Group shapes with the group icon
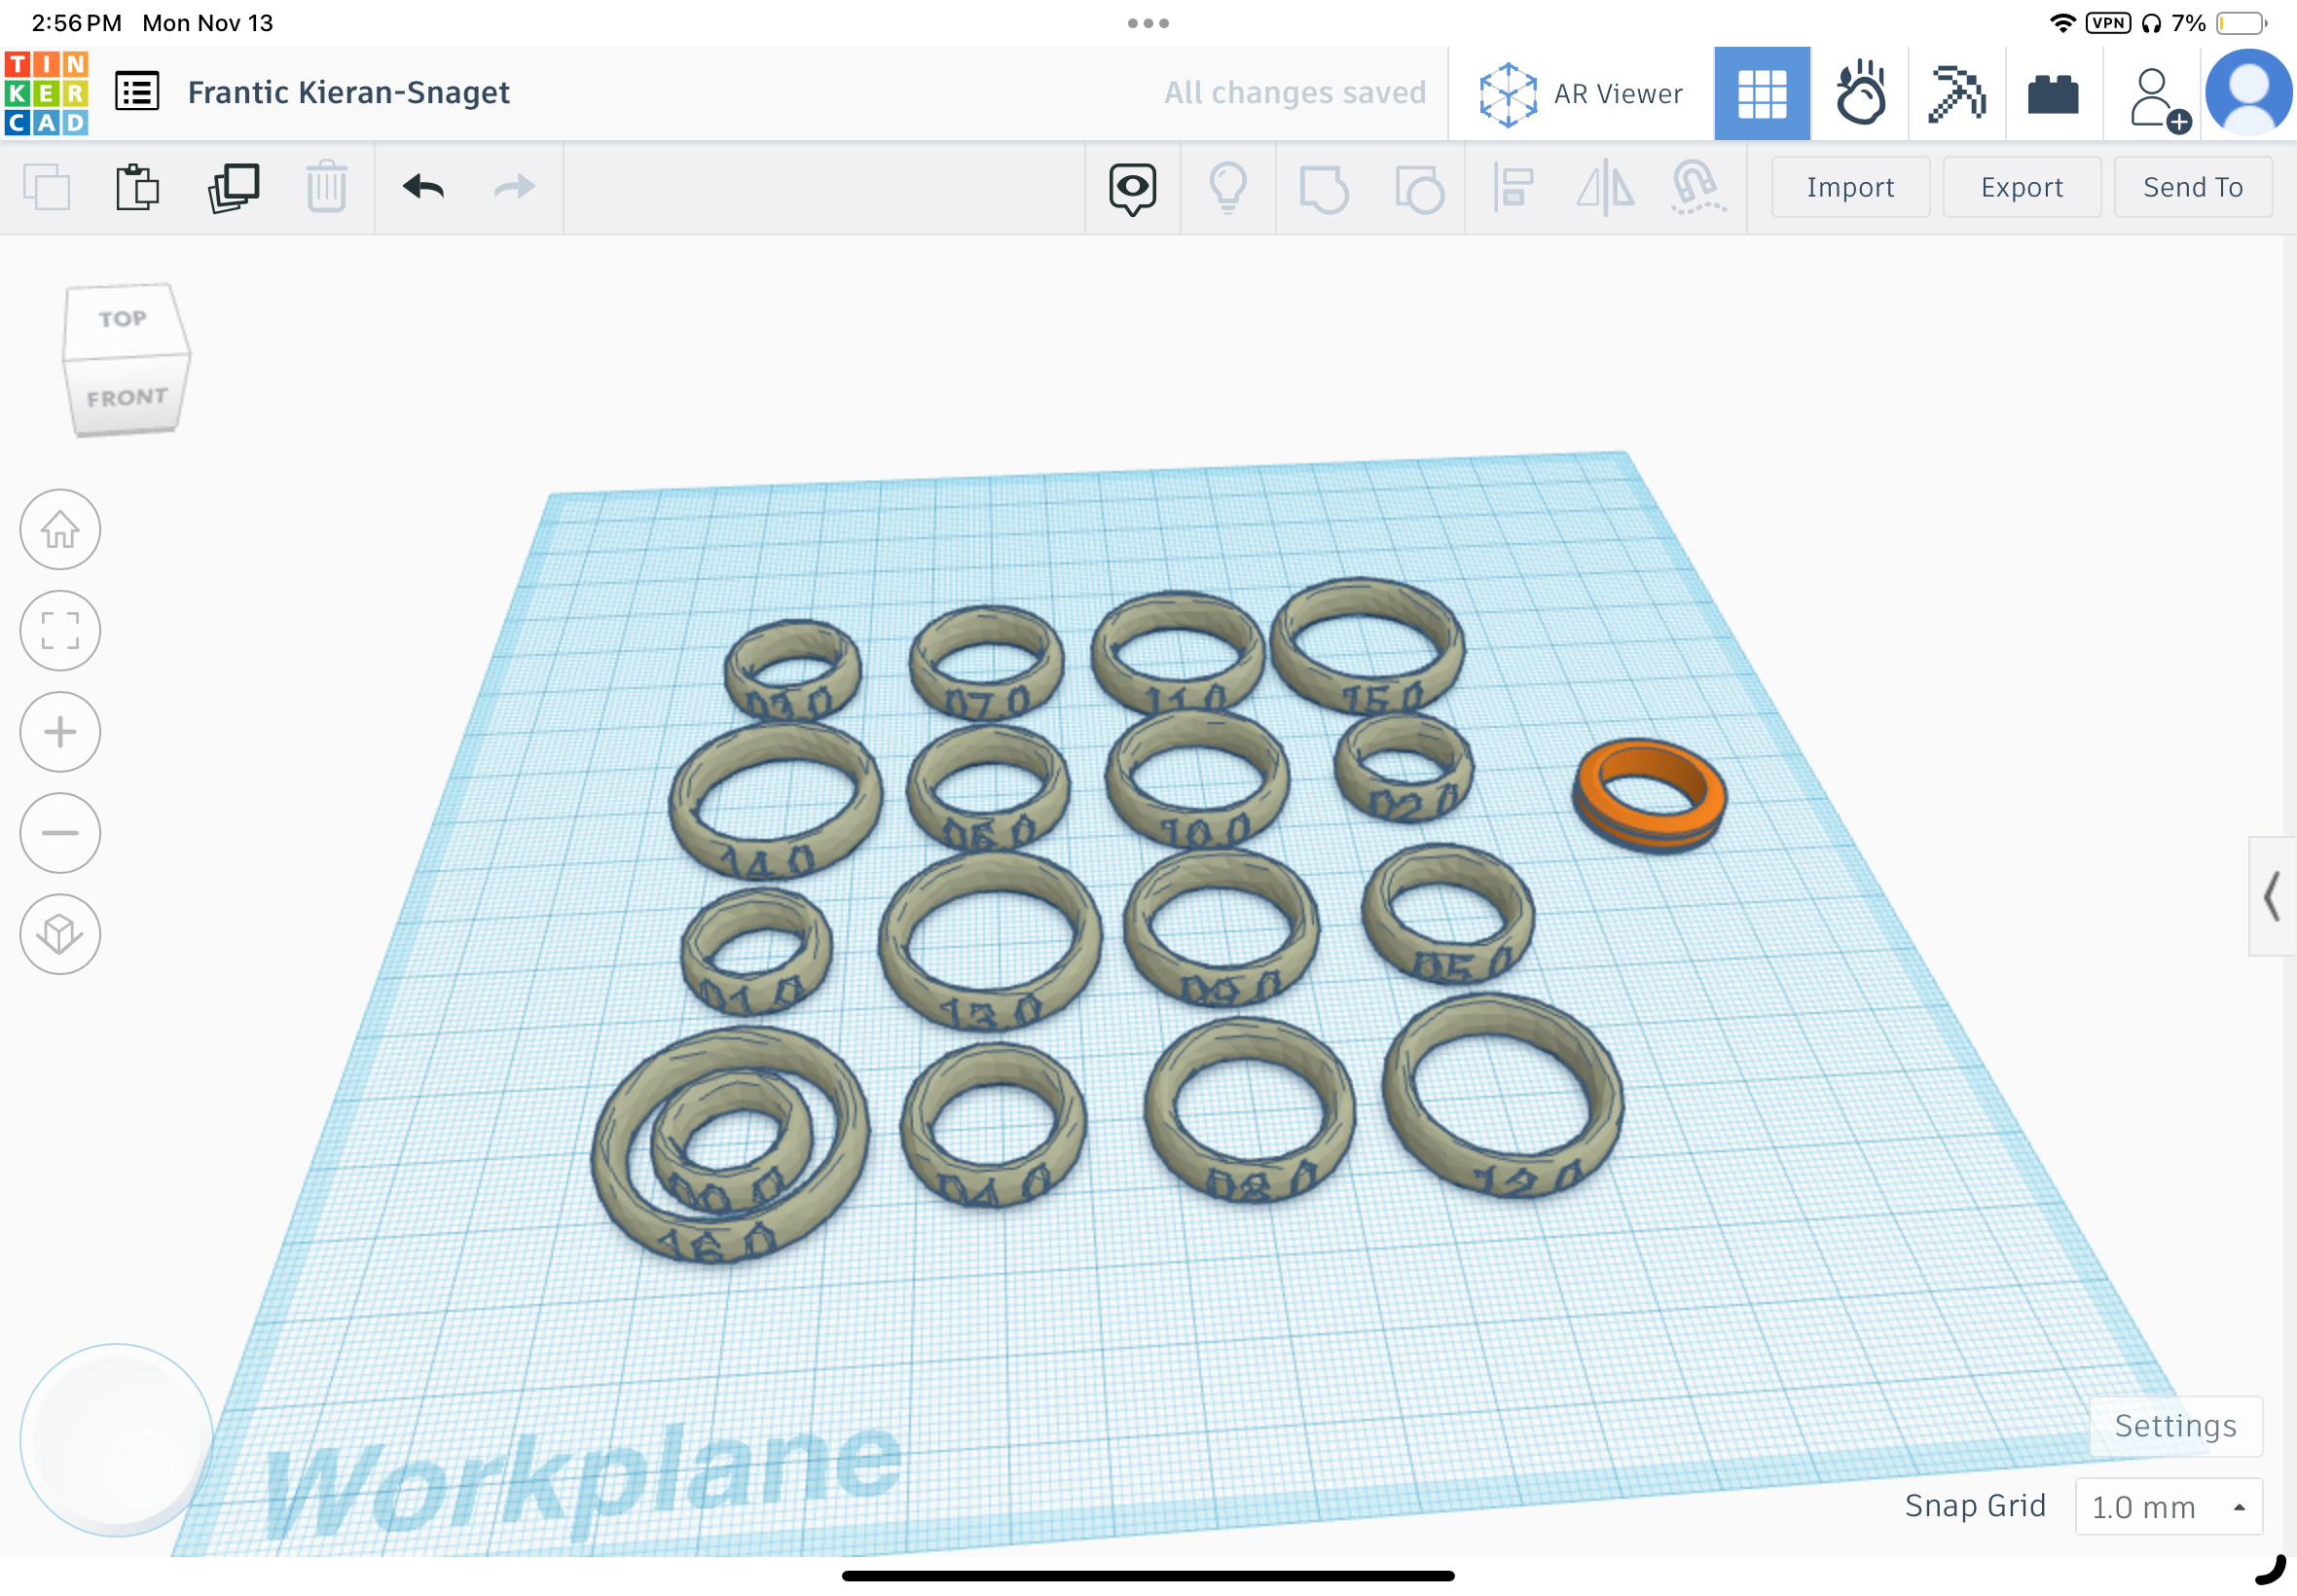This screenshot has height=1596, width=2297. (1323, 186)
